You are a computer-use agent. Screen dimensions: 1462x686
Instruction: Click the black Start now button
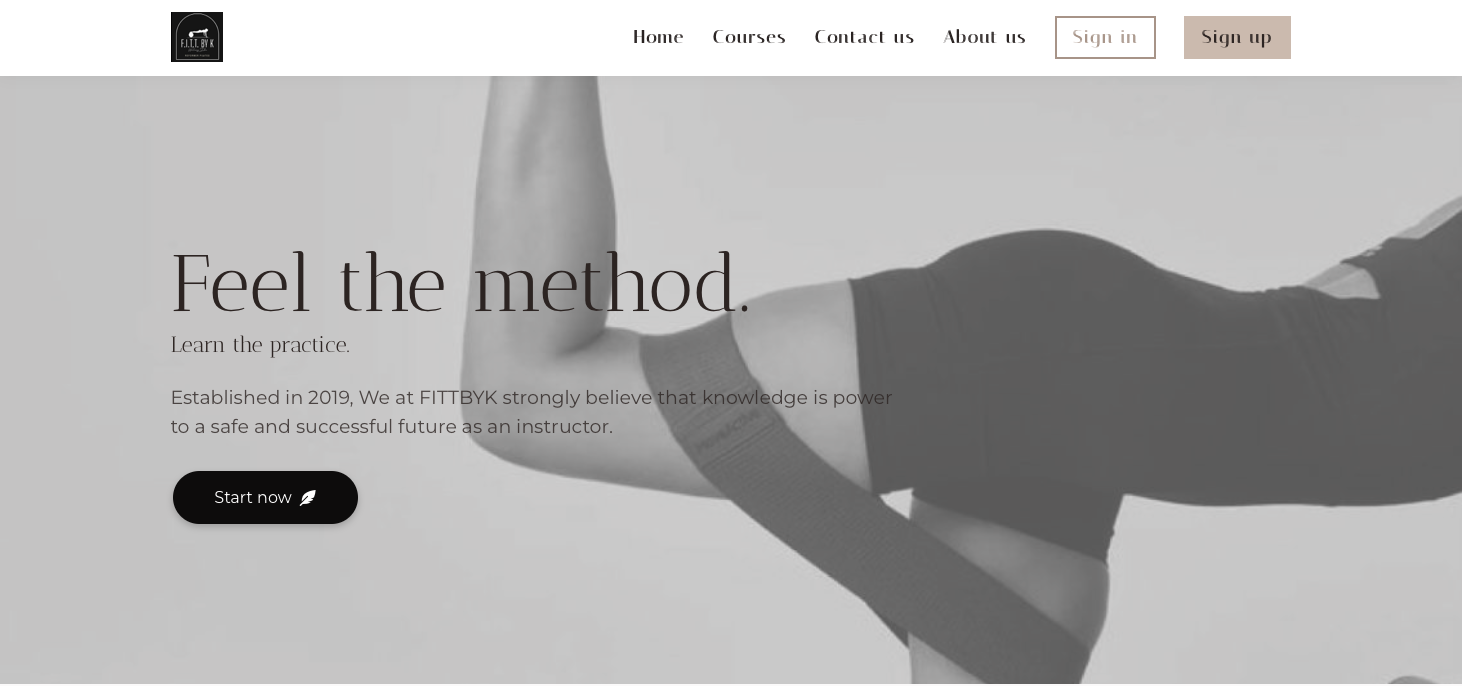click(x=265, y=497)
